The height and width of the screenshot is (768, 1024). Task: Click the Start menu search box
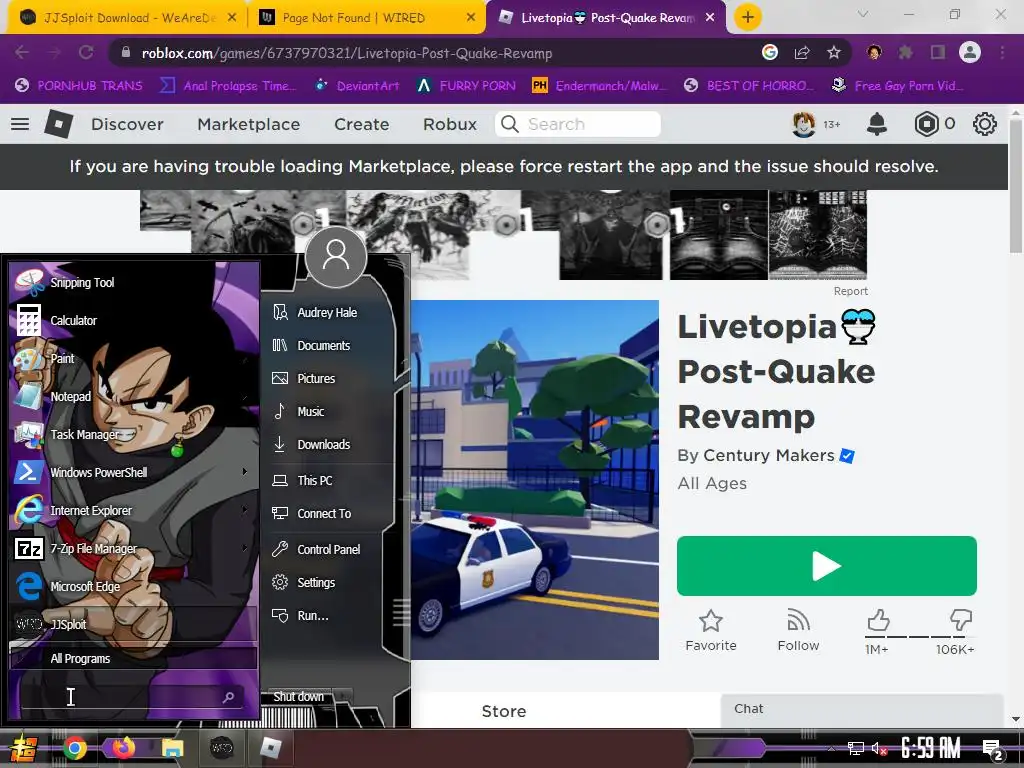[x=131, y=697]
